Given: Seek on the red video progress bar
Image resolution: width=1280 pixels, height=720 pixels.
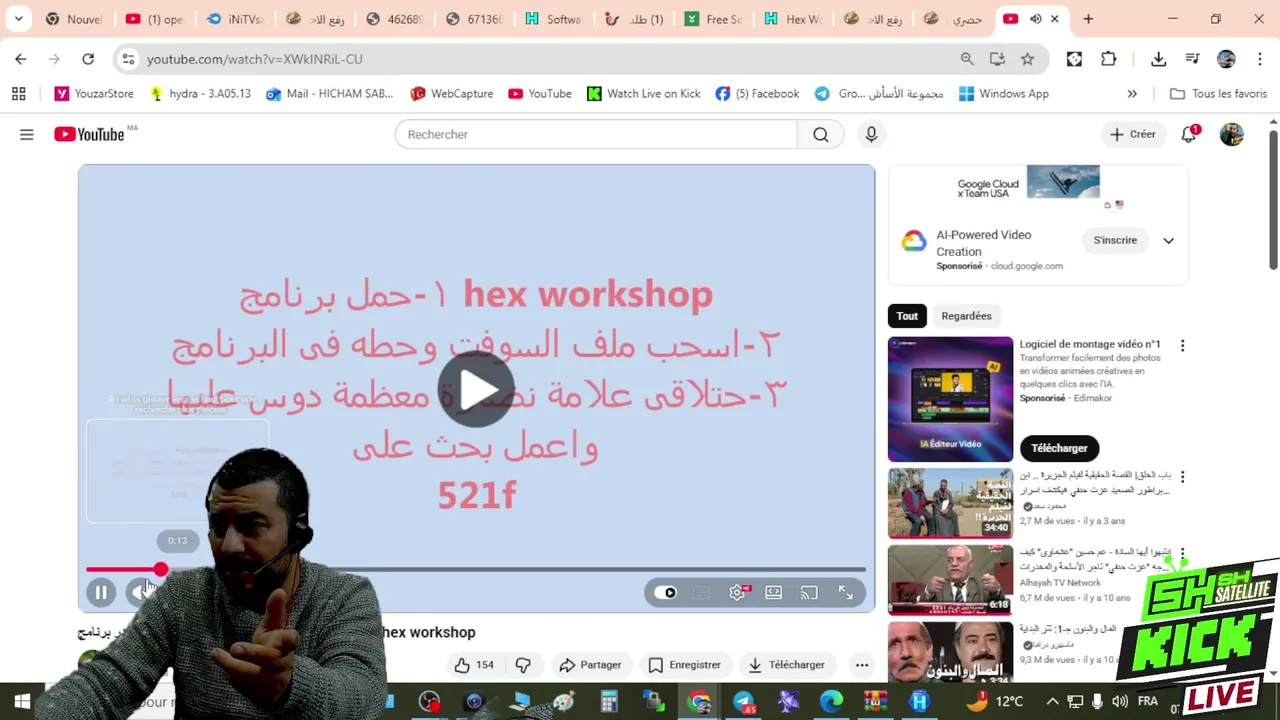Looking at the screenshot, I should pyautogui.click(x=476, y=569).
